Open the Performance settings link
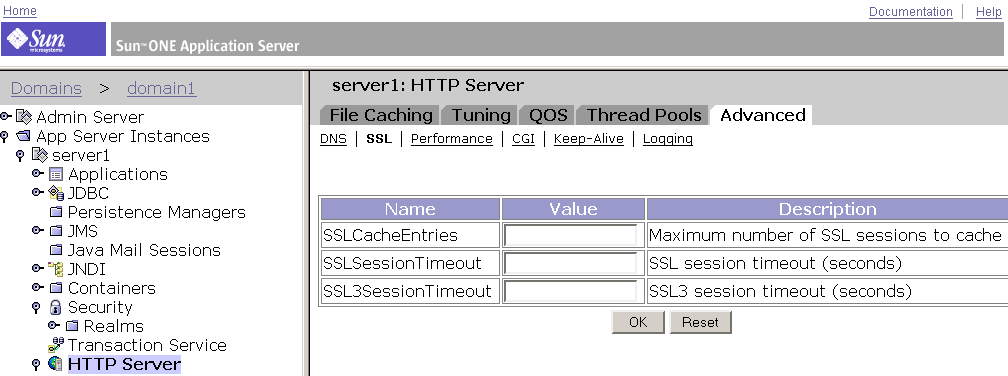Image resolution: width=1008 pixels, height=376 pixels. (452, 139)
